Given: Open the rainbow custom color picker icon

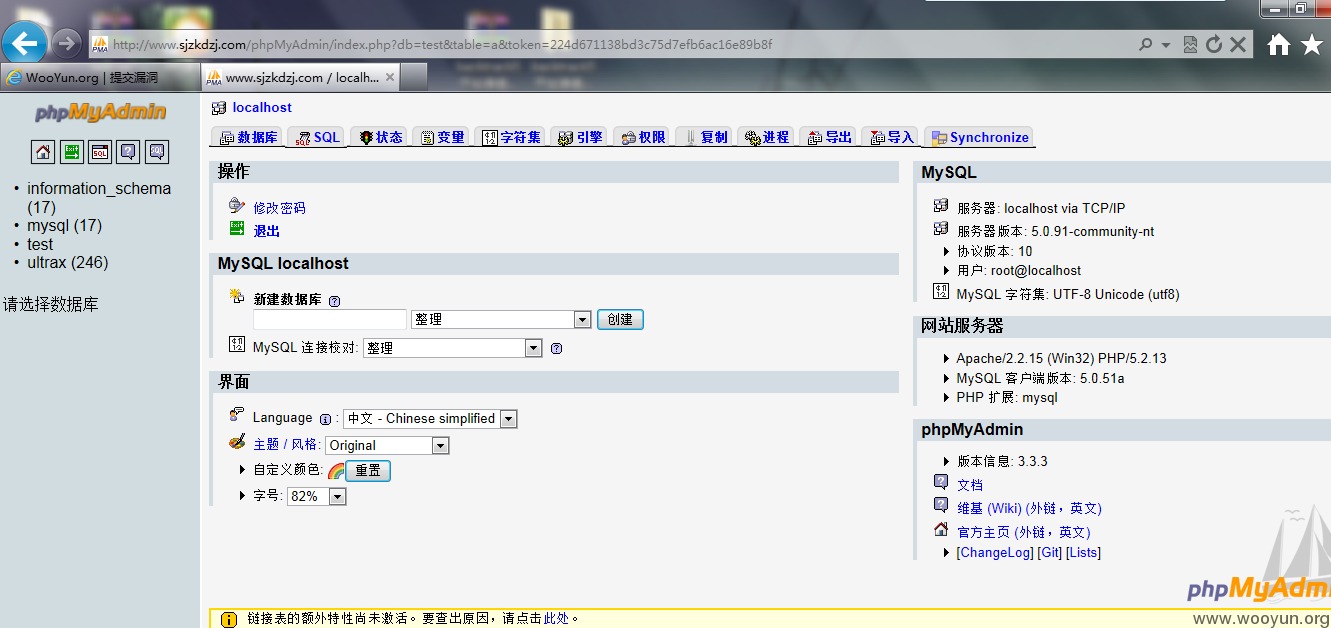Looking at the screenshot, I should [x=336, y=470].
